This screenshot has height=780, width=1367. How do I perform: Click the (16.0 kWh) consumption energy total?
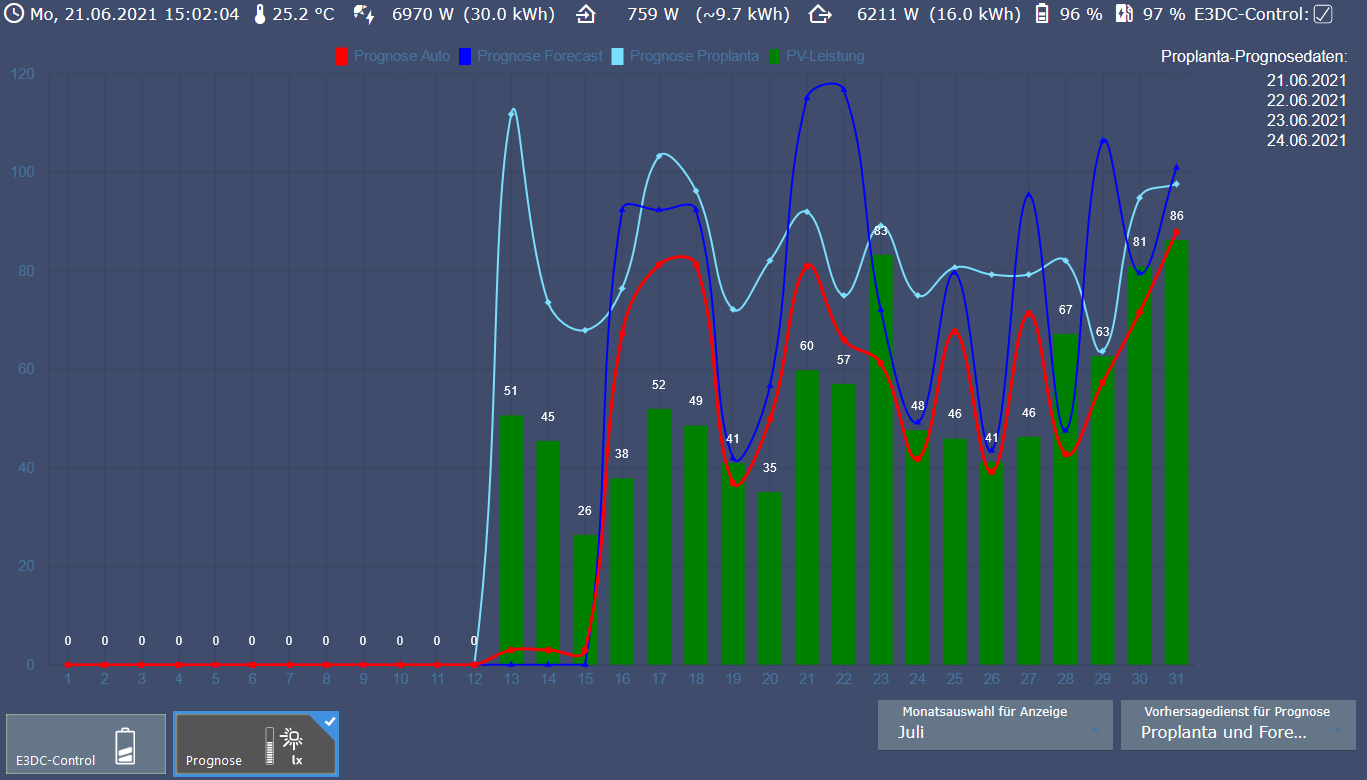pos(973,14)
